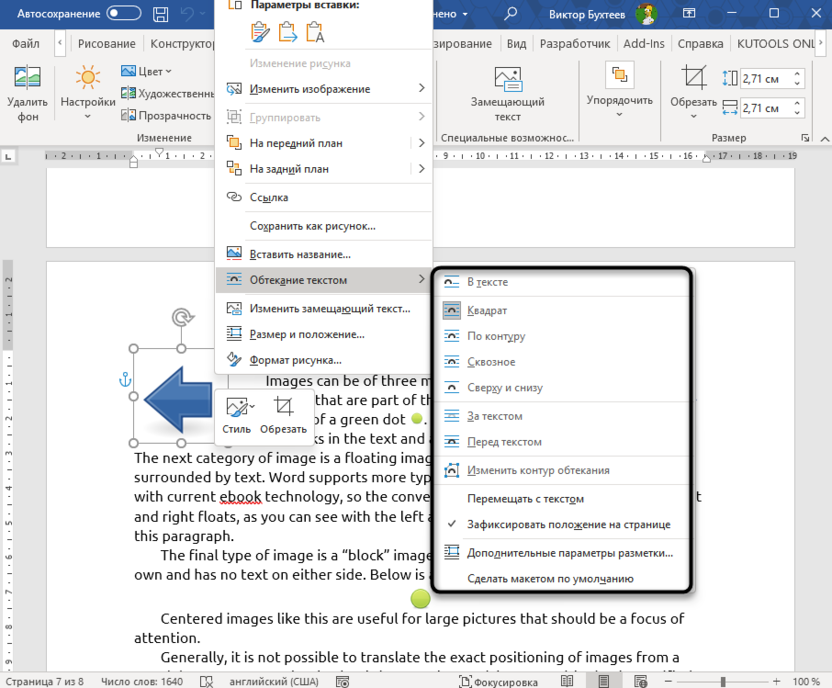Screen dimensions: 832x688
Task: Open Дополнительные параметры разметки
Action: [x=562, y=553]
